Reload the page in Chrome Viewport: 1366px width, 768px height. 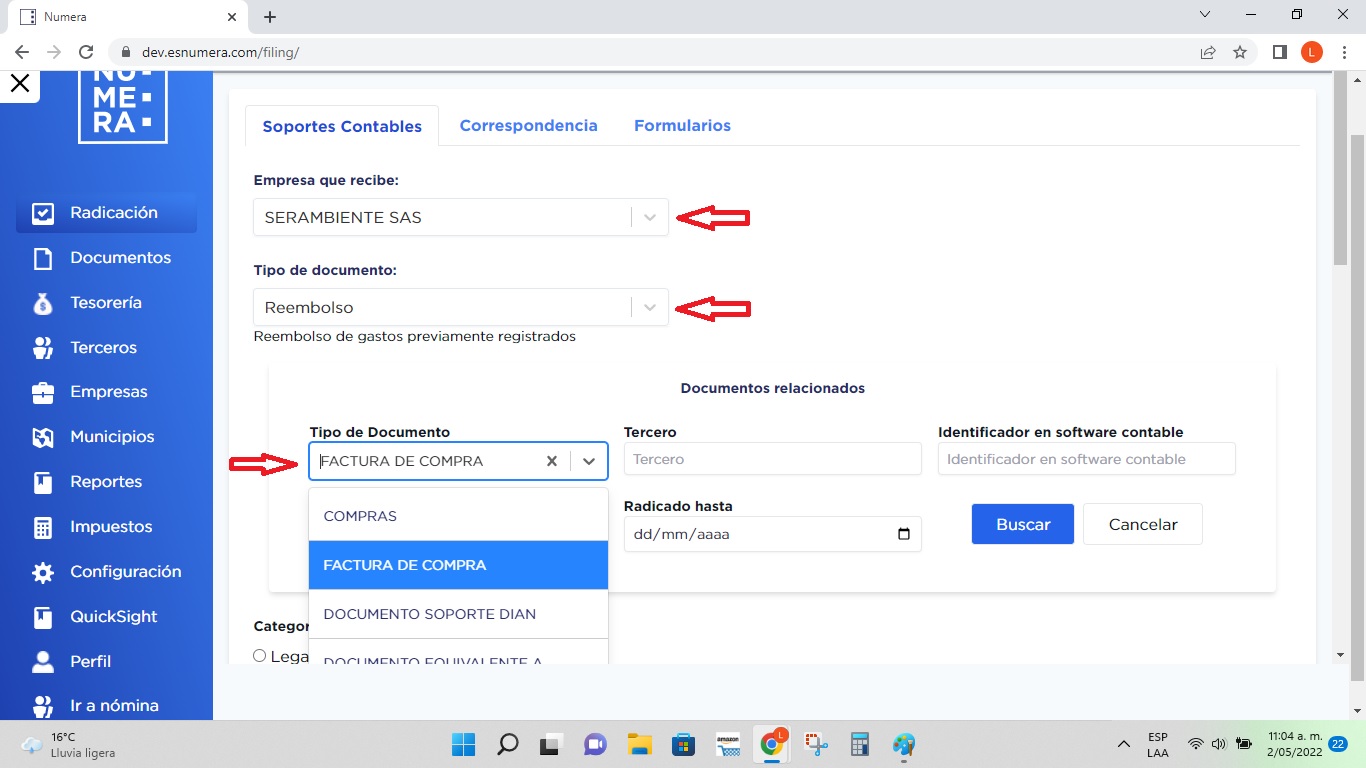tap(86, 52)
